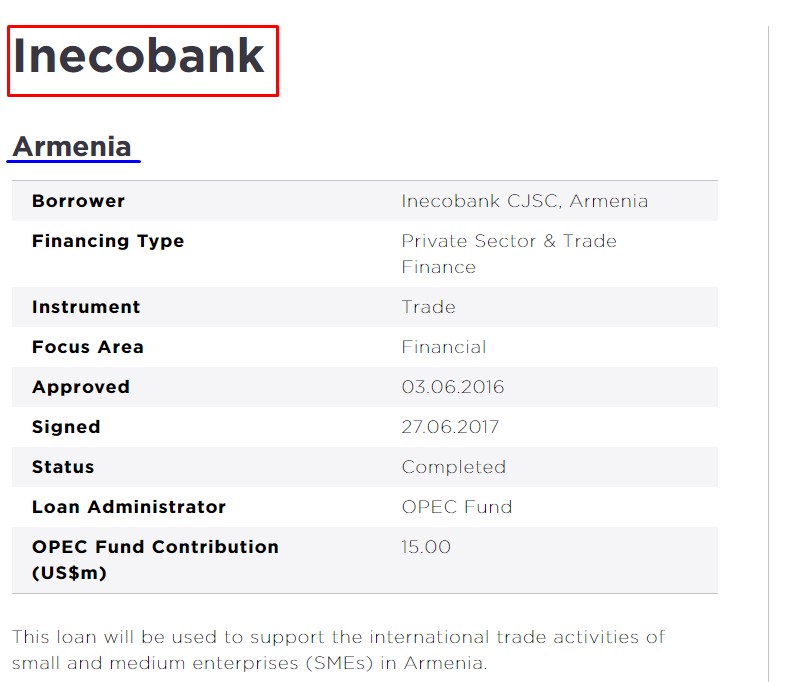Select the Status row label
This screenshot has width=787, height=682.
click(63, 467)
